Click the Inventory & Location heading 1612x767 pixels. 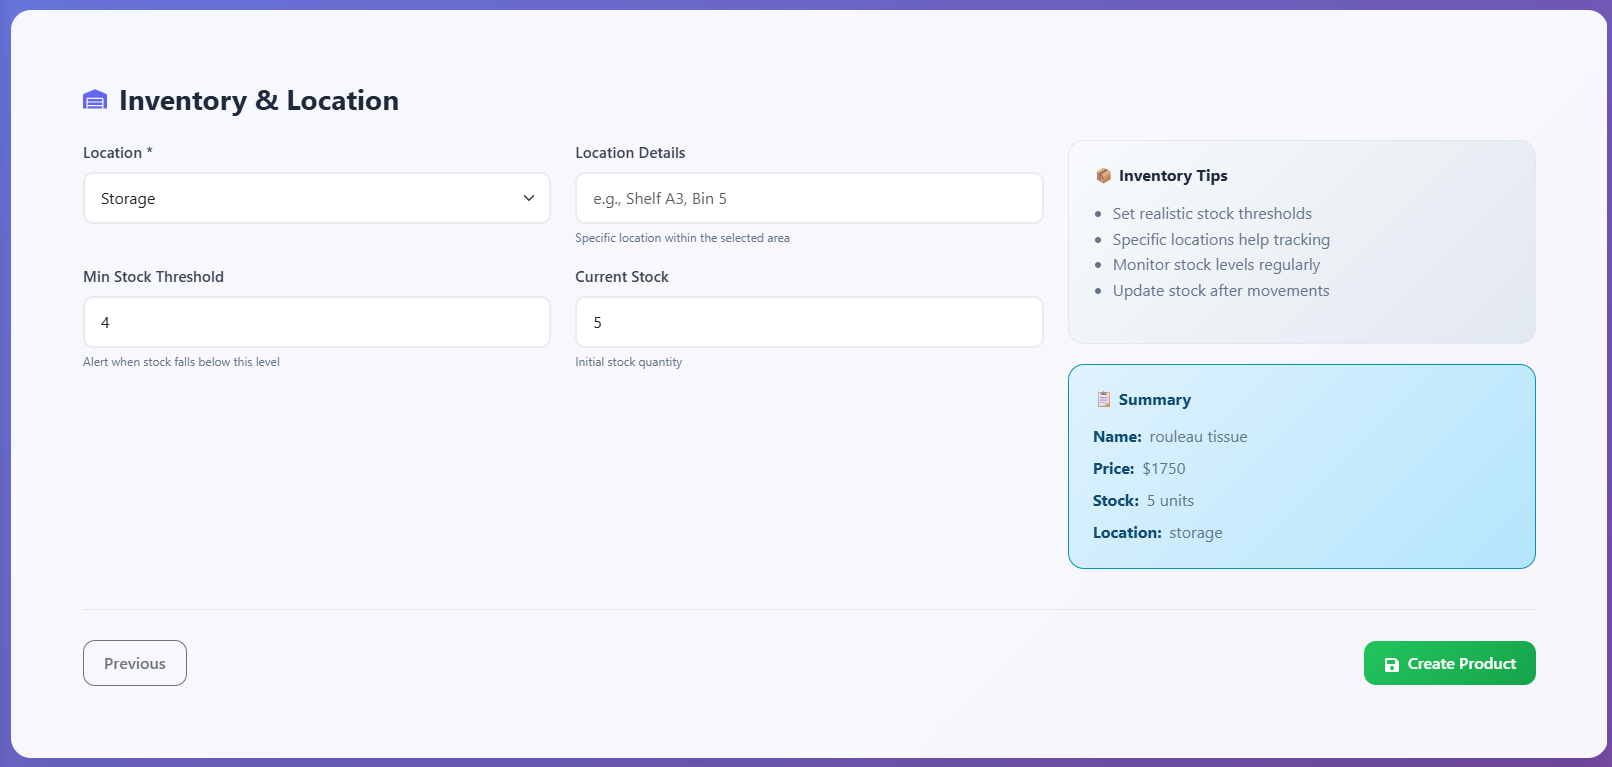(259, 100)
